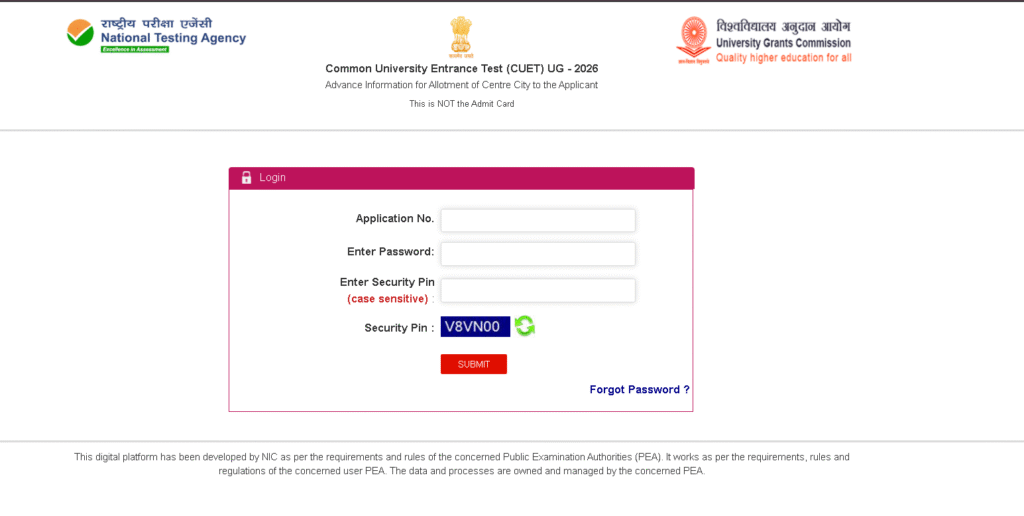Select the Enter Security Pin text box

(x=538, y=290)
